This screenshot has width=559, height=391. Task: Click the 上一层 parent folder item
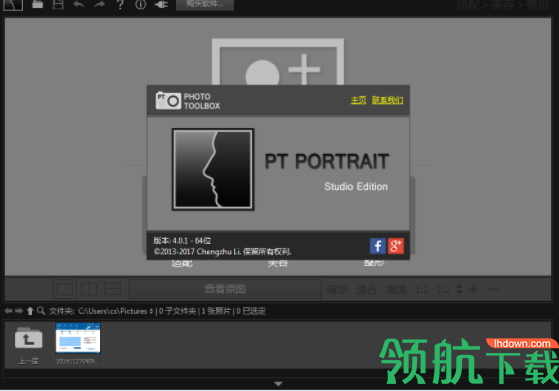coord(29,345)
